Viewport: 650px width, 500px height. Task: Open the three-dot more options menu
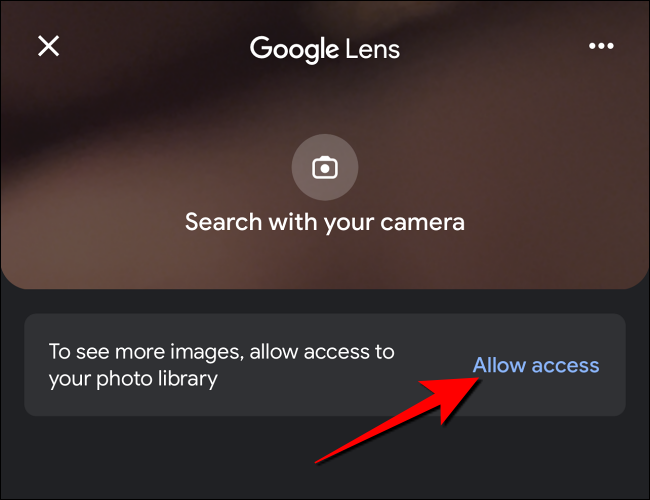click(601, 46)
